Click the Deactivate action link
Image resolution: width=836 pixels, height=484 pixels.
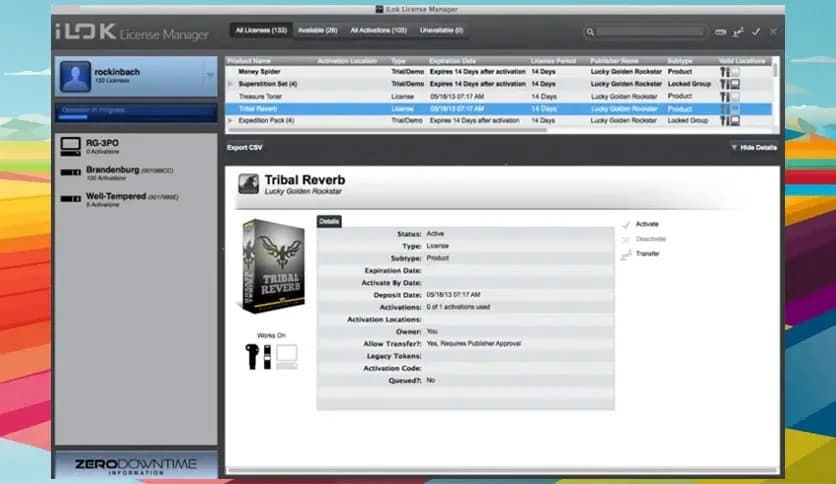[650, 239]
